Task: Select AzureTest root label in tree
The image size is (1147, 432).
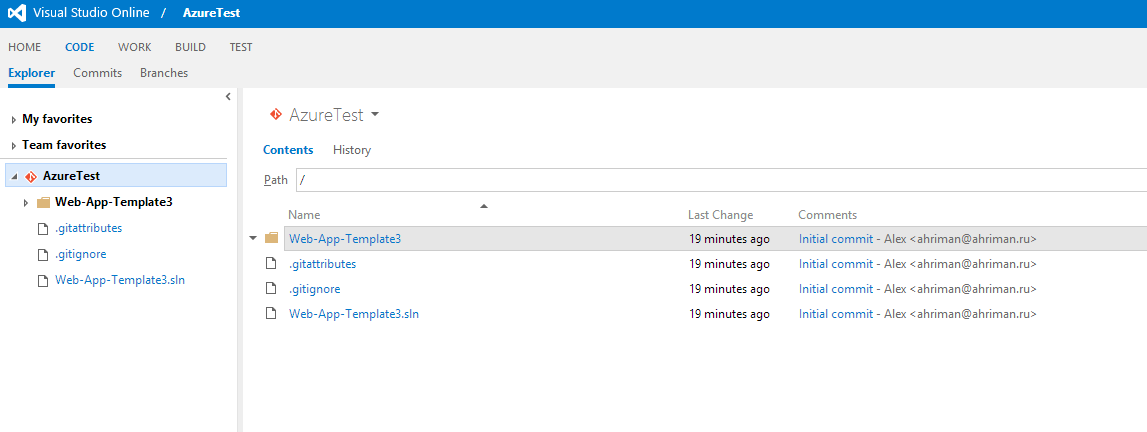Action: 72,175
